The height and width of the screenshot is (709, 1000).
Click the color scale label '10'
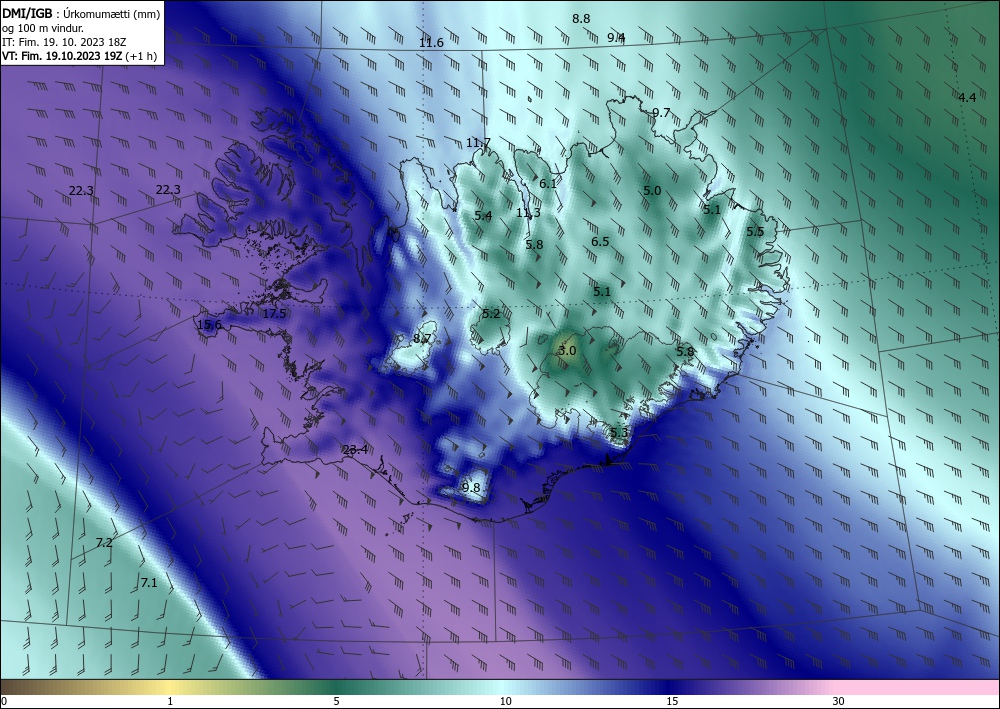pos(505,701)
